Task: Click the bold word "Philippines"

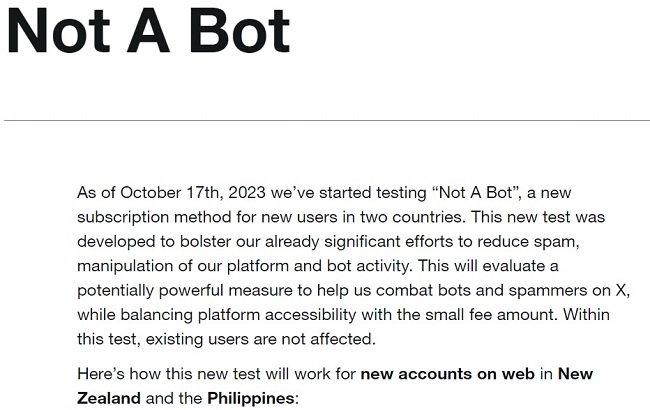Action: pos(251,398)
